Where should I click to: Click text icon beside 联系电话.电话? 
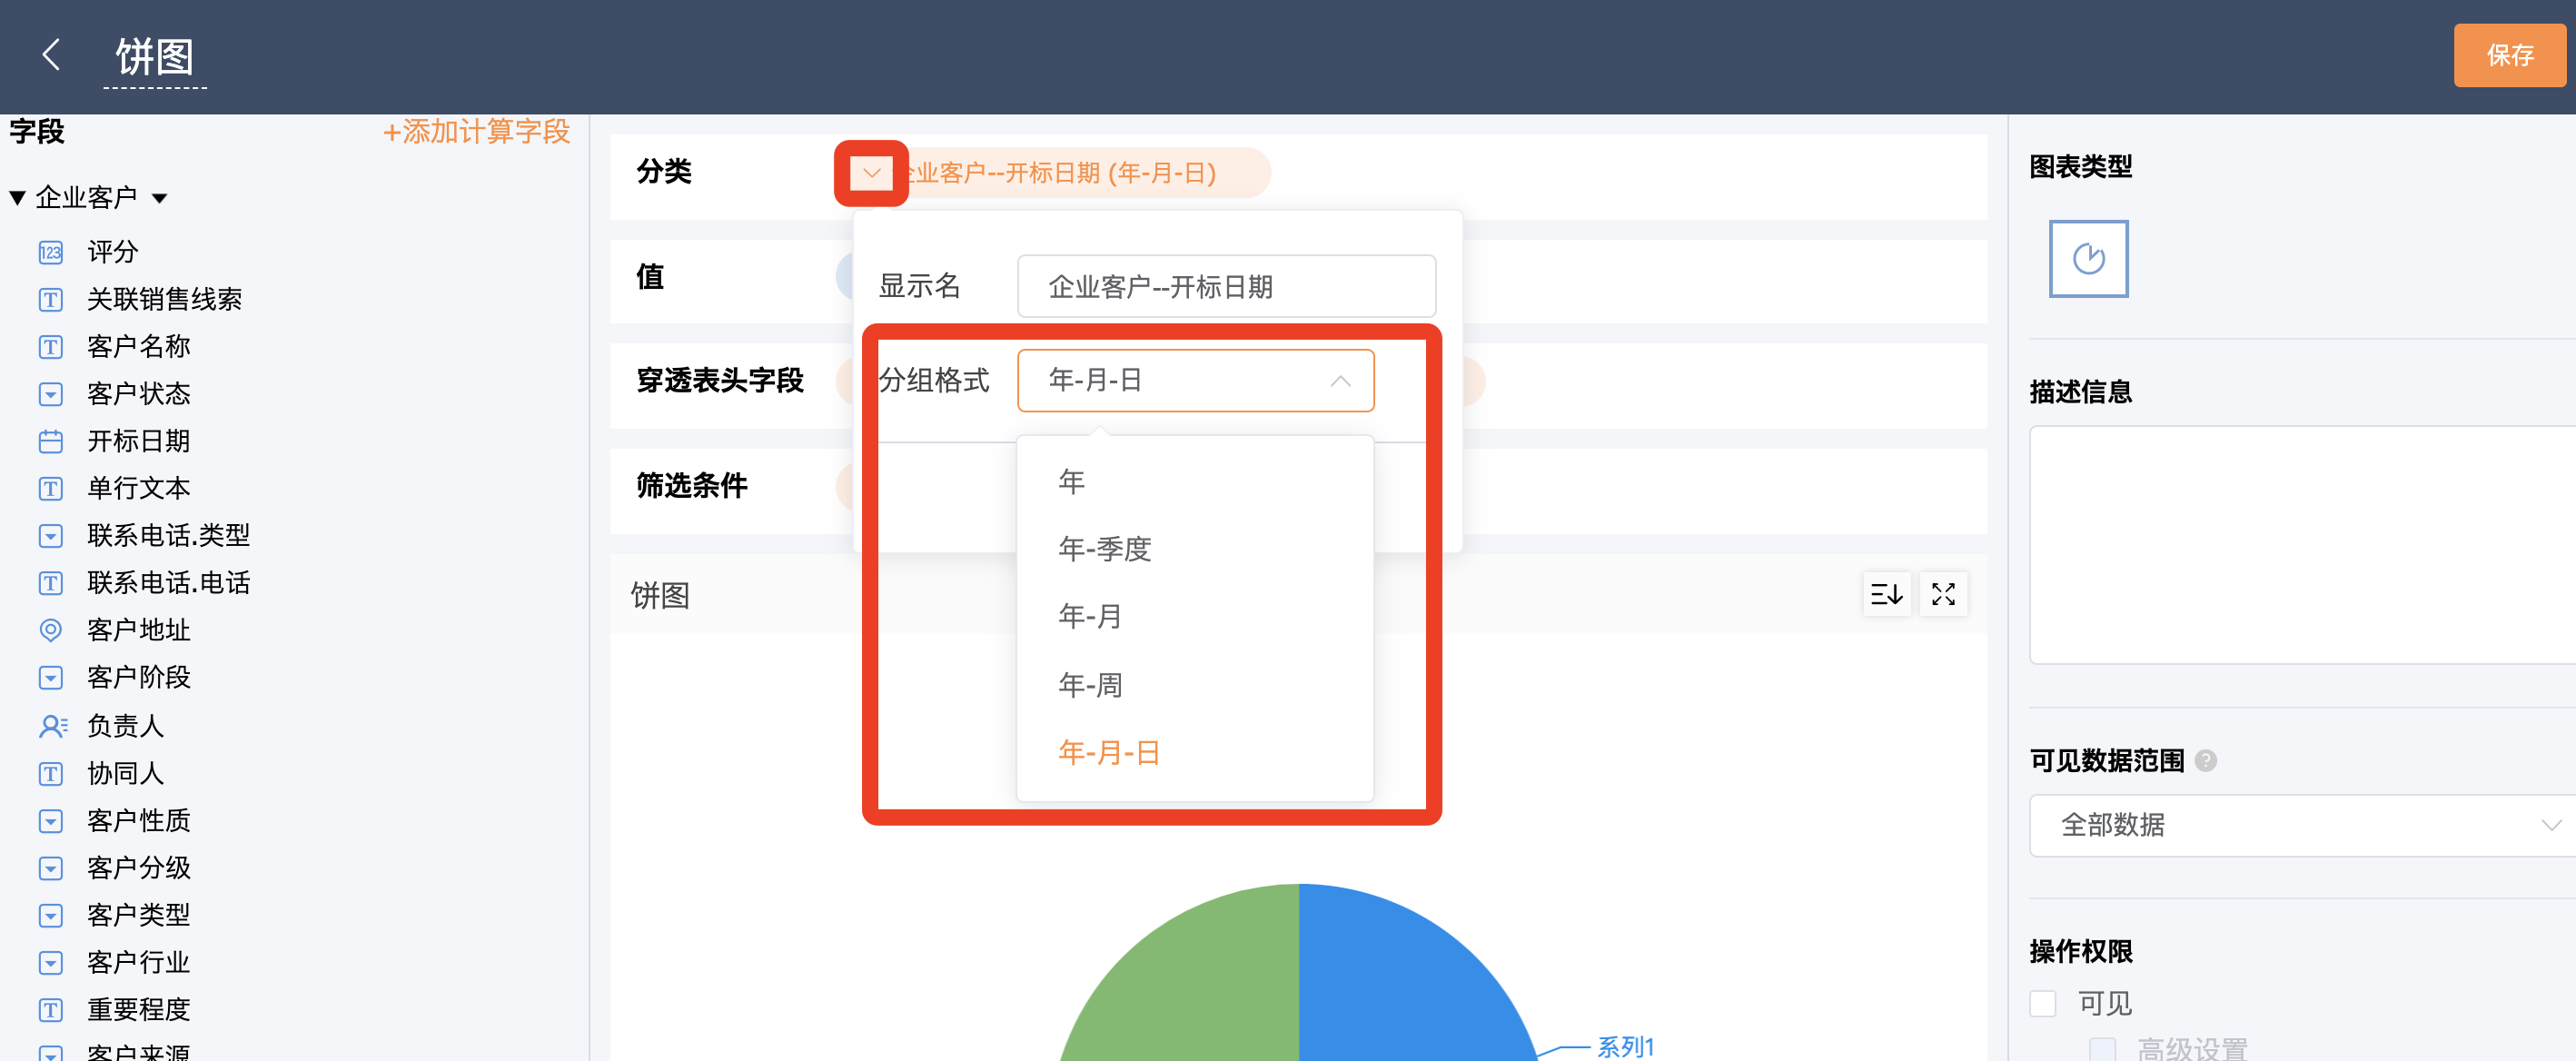50,583
